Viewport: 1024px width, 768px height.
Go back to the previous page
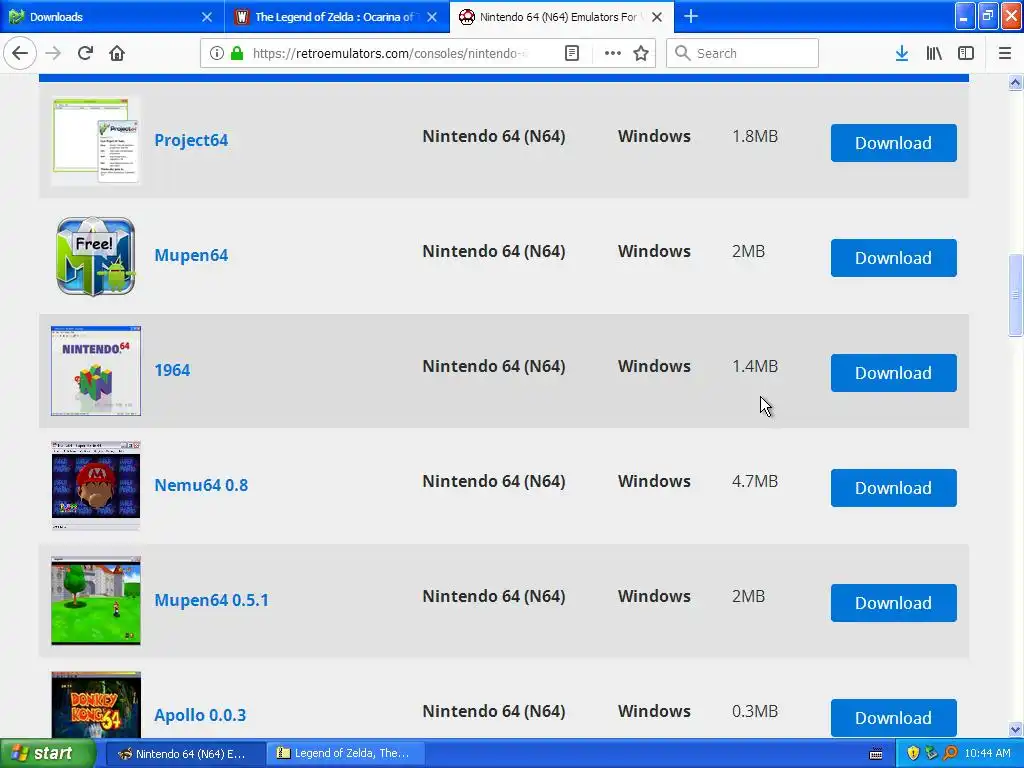click(20, 53)
